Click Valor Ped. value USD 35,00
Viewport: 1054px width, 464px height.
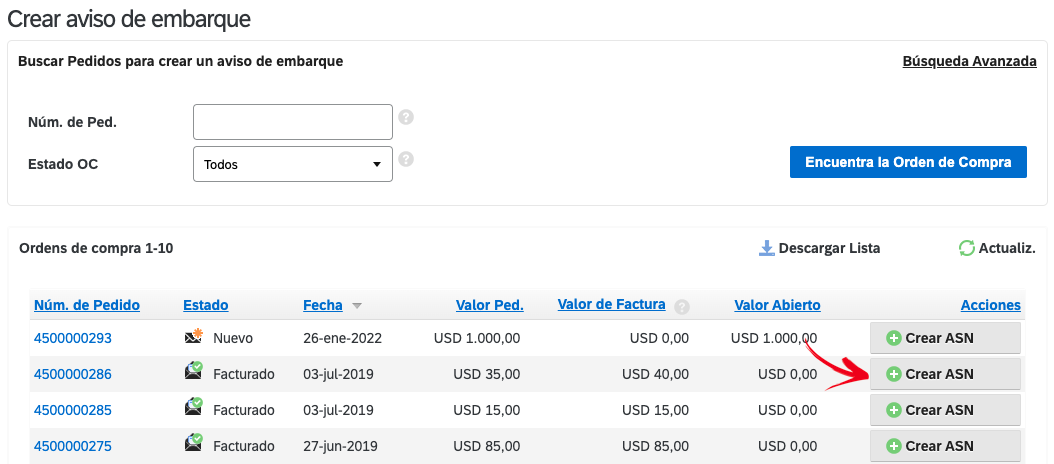(487, 374)
